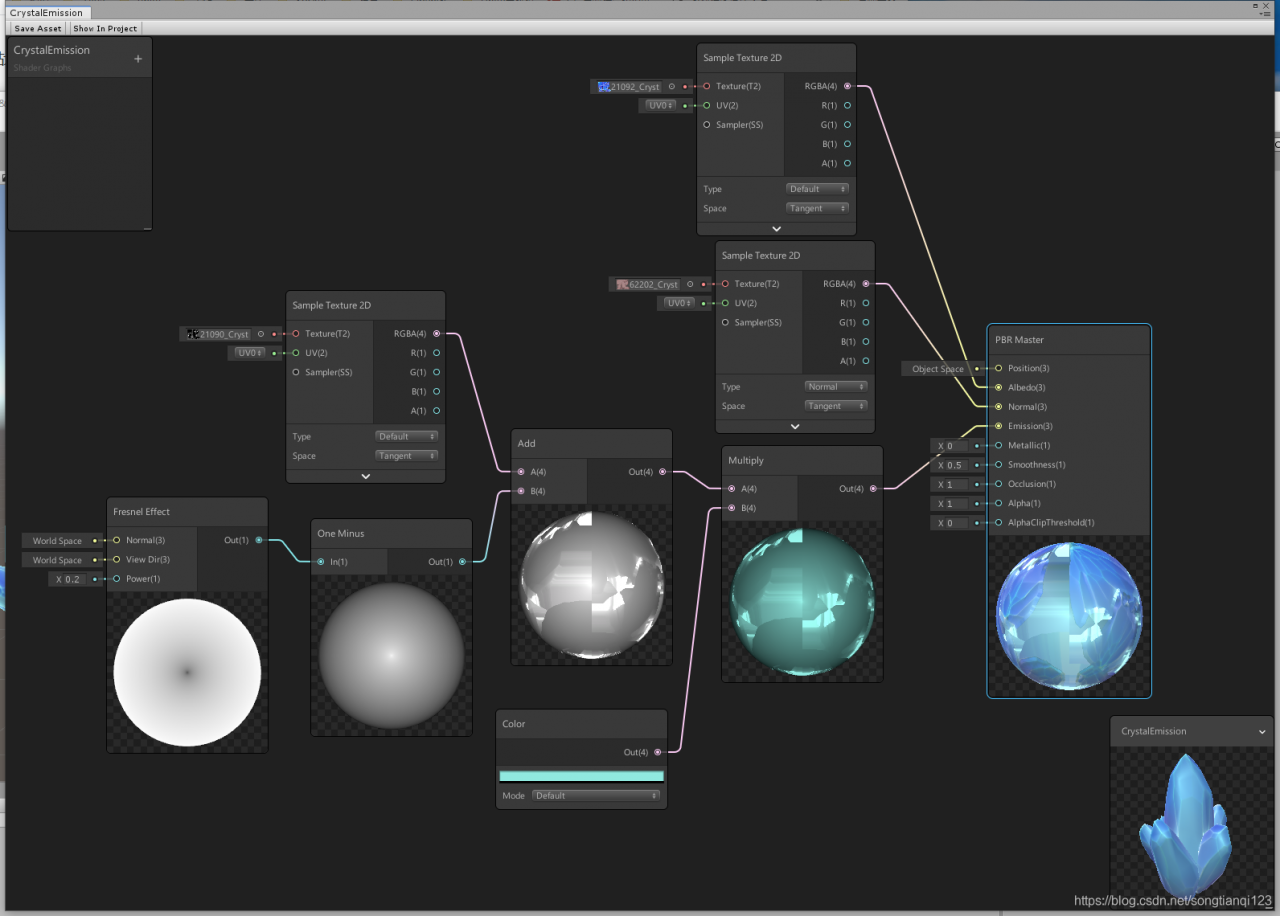
Task: Click the Metallic(1) port on PBR Master
Action: click(x=998, y=446)
